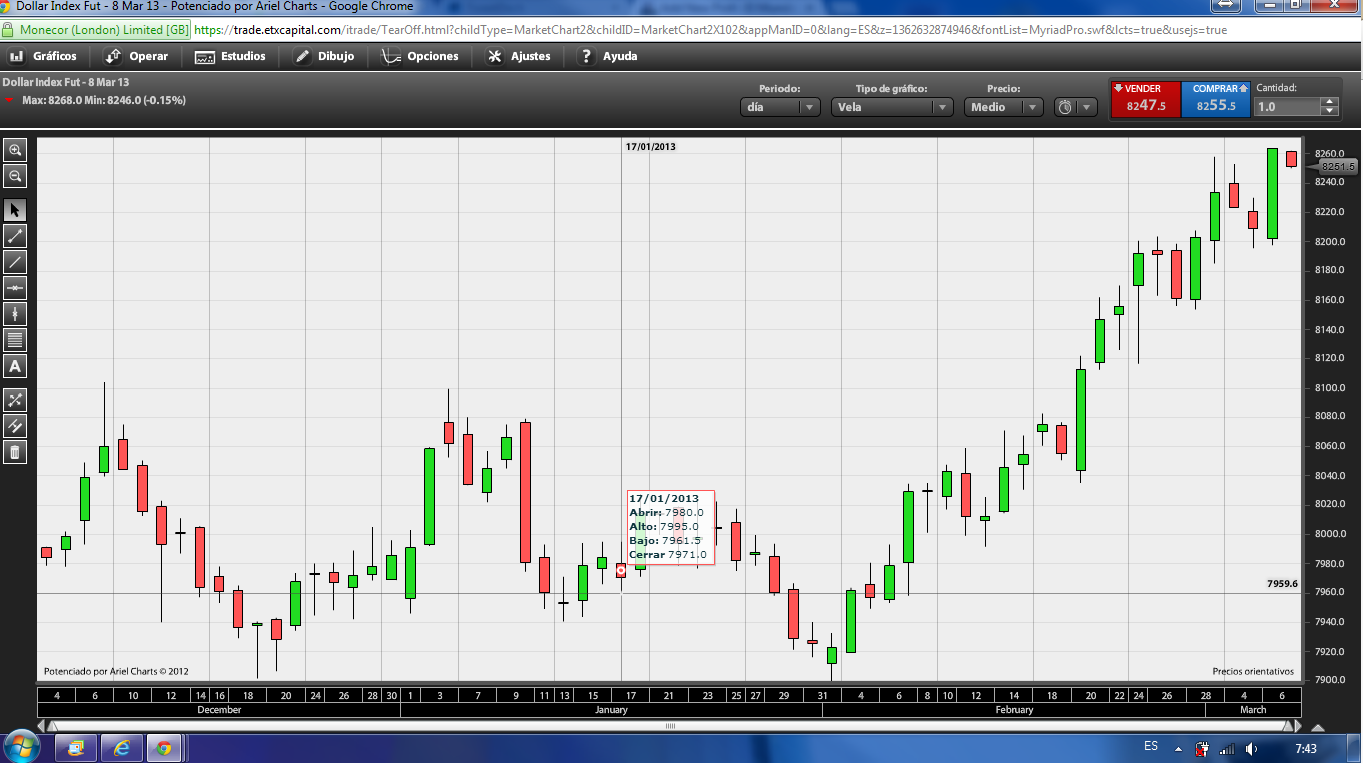This screenshot has width=1363, height=763.
Task: Pick the vertical line drawing tool
Action: click(x=15, y=314)
